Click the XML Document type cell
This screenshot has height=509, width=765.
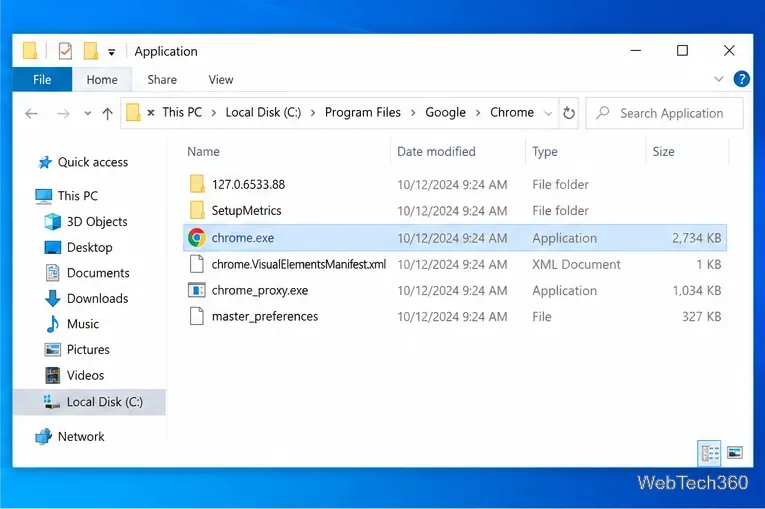576,264
